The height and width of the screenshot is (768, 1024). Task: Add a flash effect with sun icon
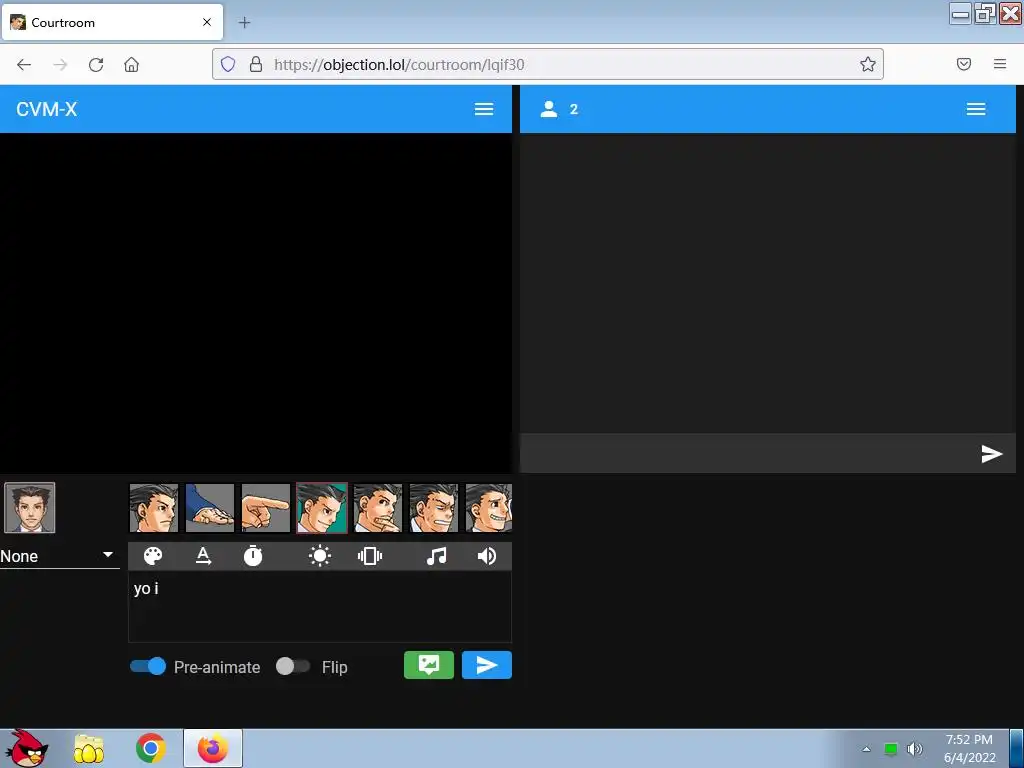click(x=320, y=556)
